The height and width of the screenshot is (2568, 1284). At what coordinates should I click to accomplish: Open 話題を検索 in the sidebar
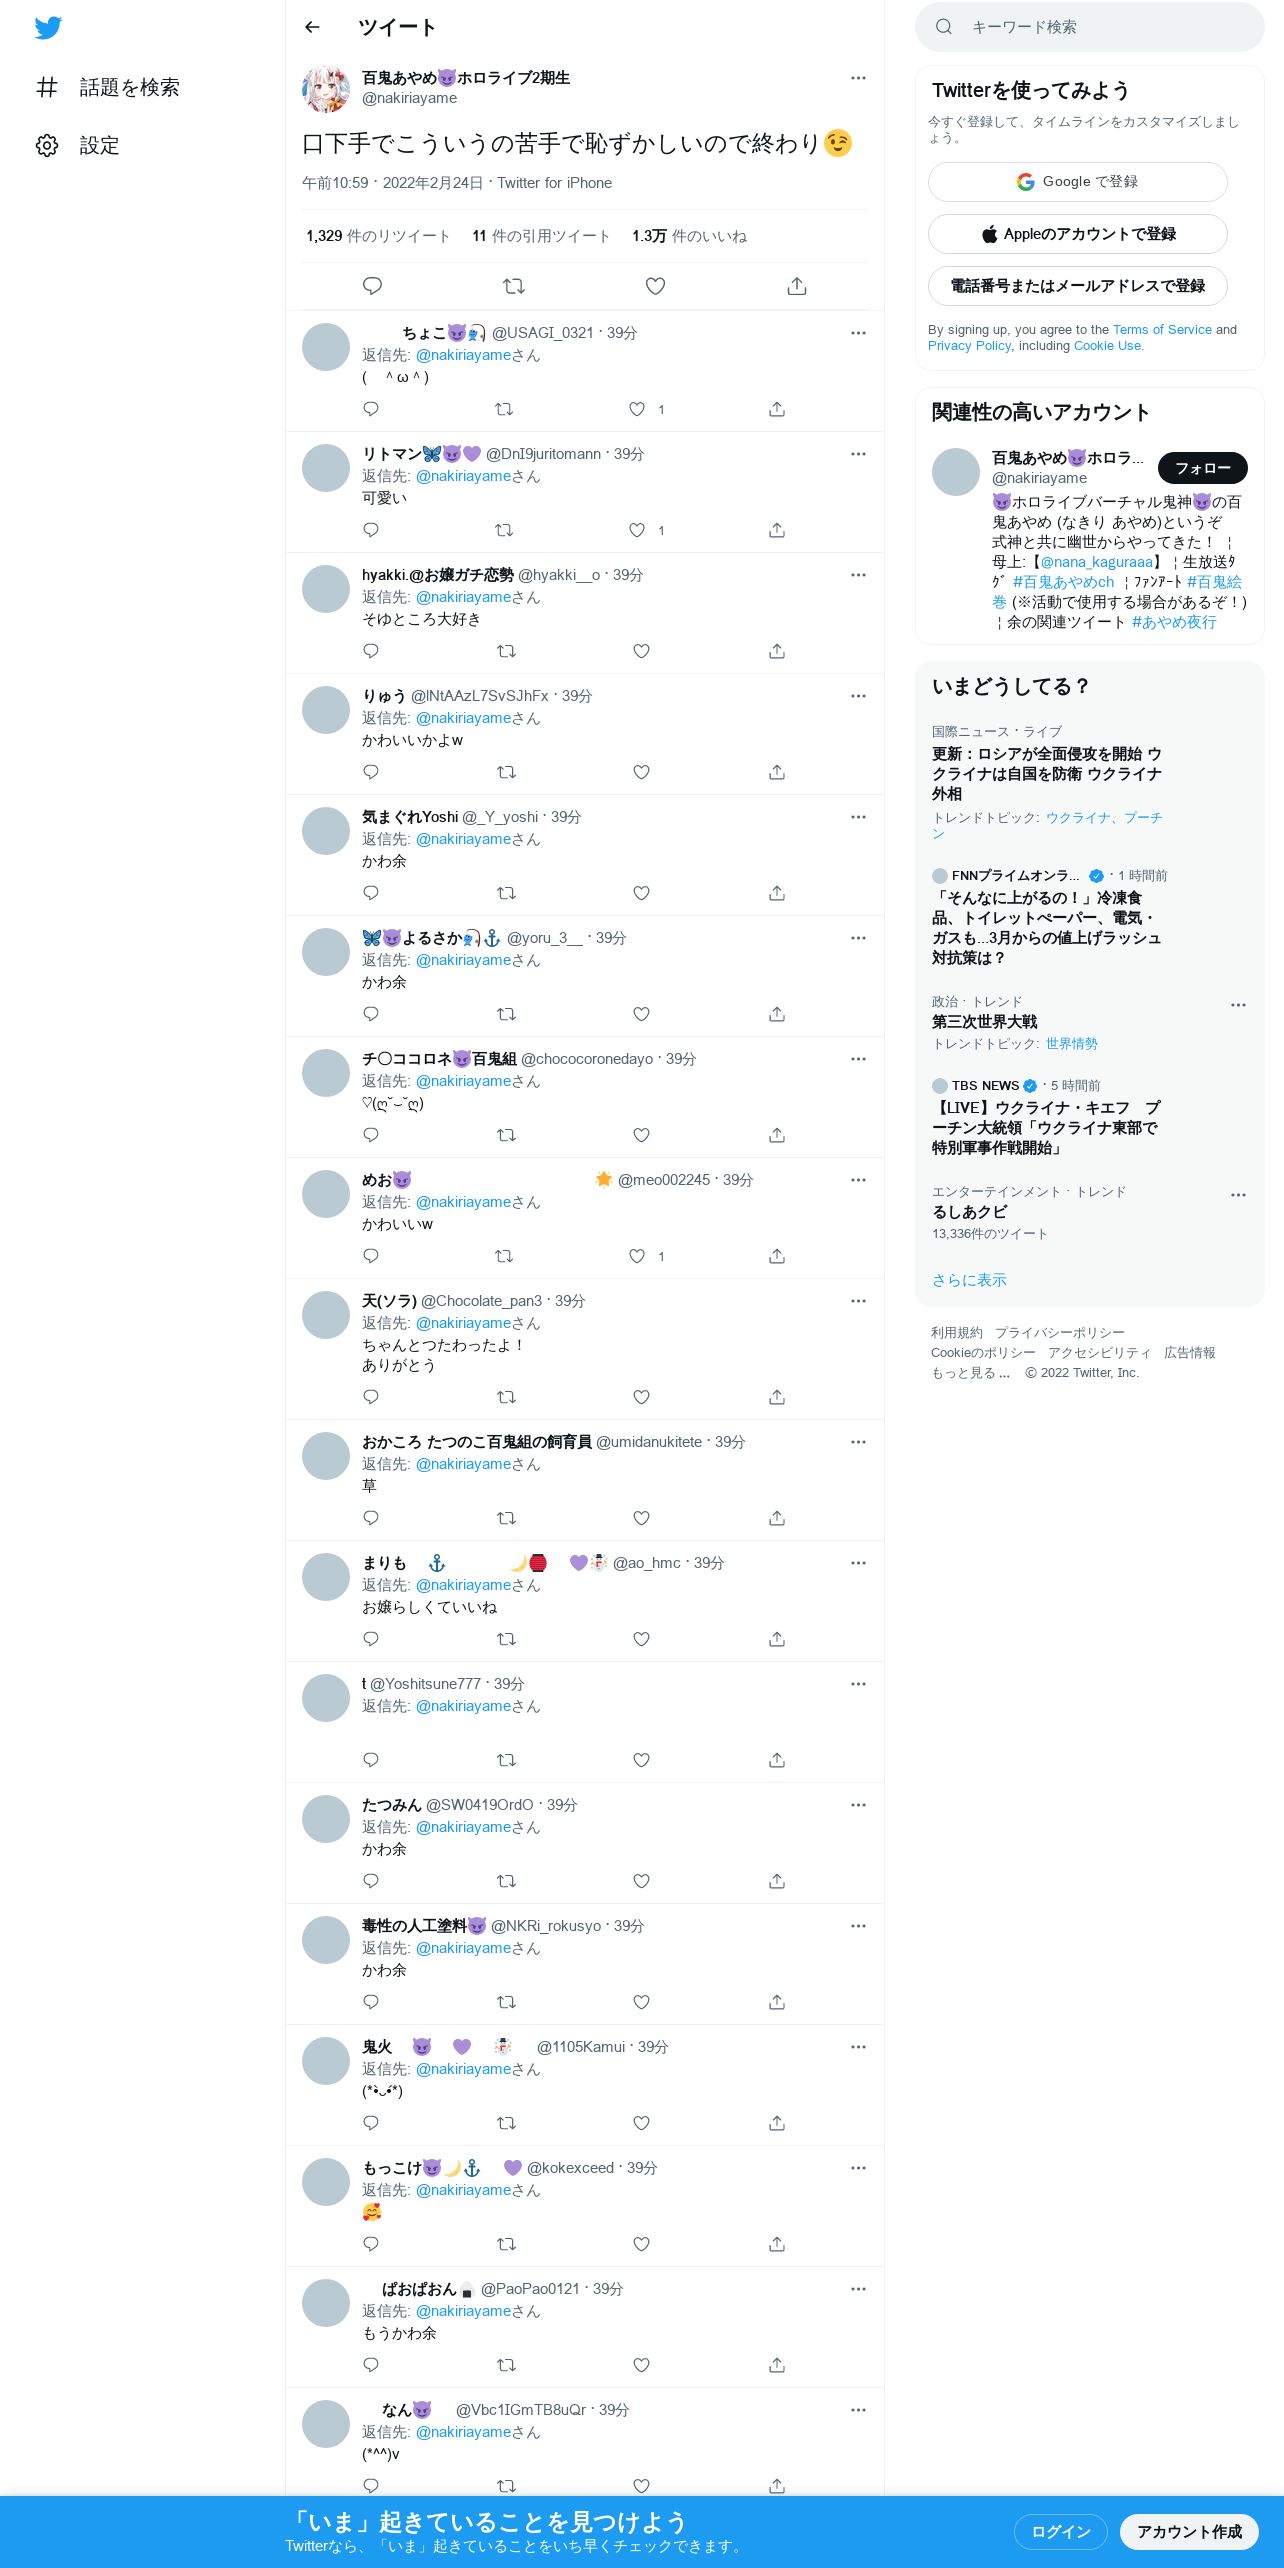click(130, 87)
